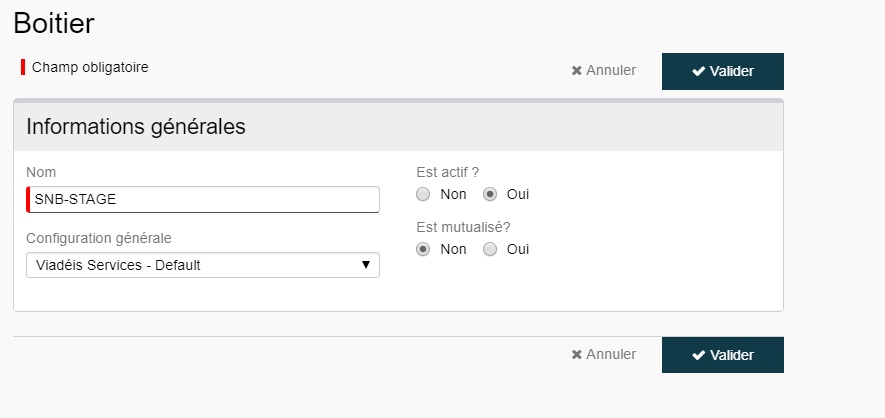Cancel using the top Annuler link
Image resolution: width=885 pixels, height=418 pixels.
[603, 71]
